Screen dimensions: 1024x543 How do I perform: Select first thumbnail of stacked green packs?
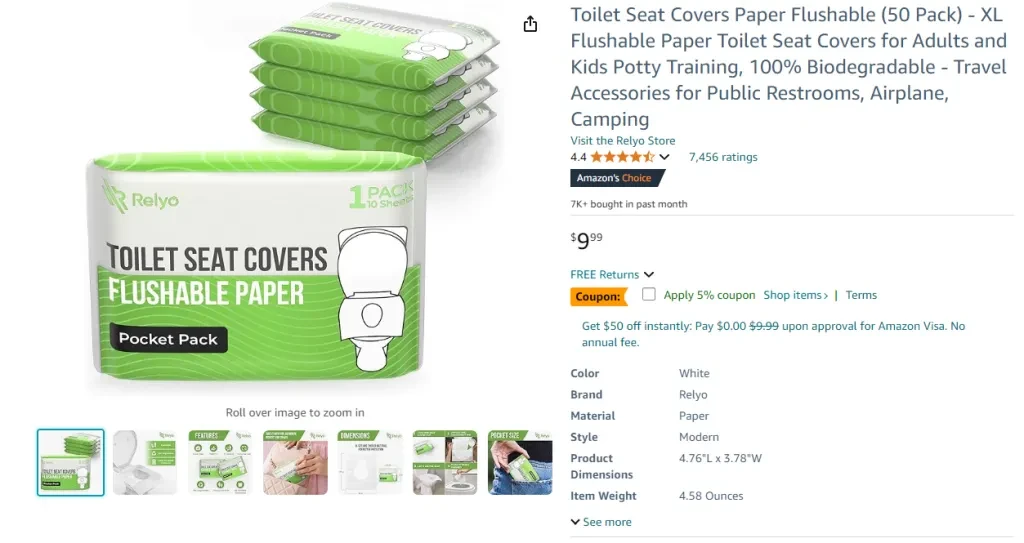click(71, 462)
